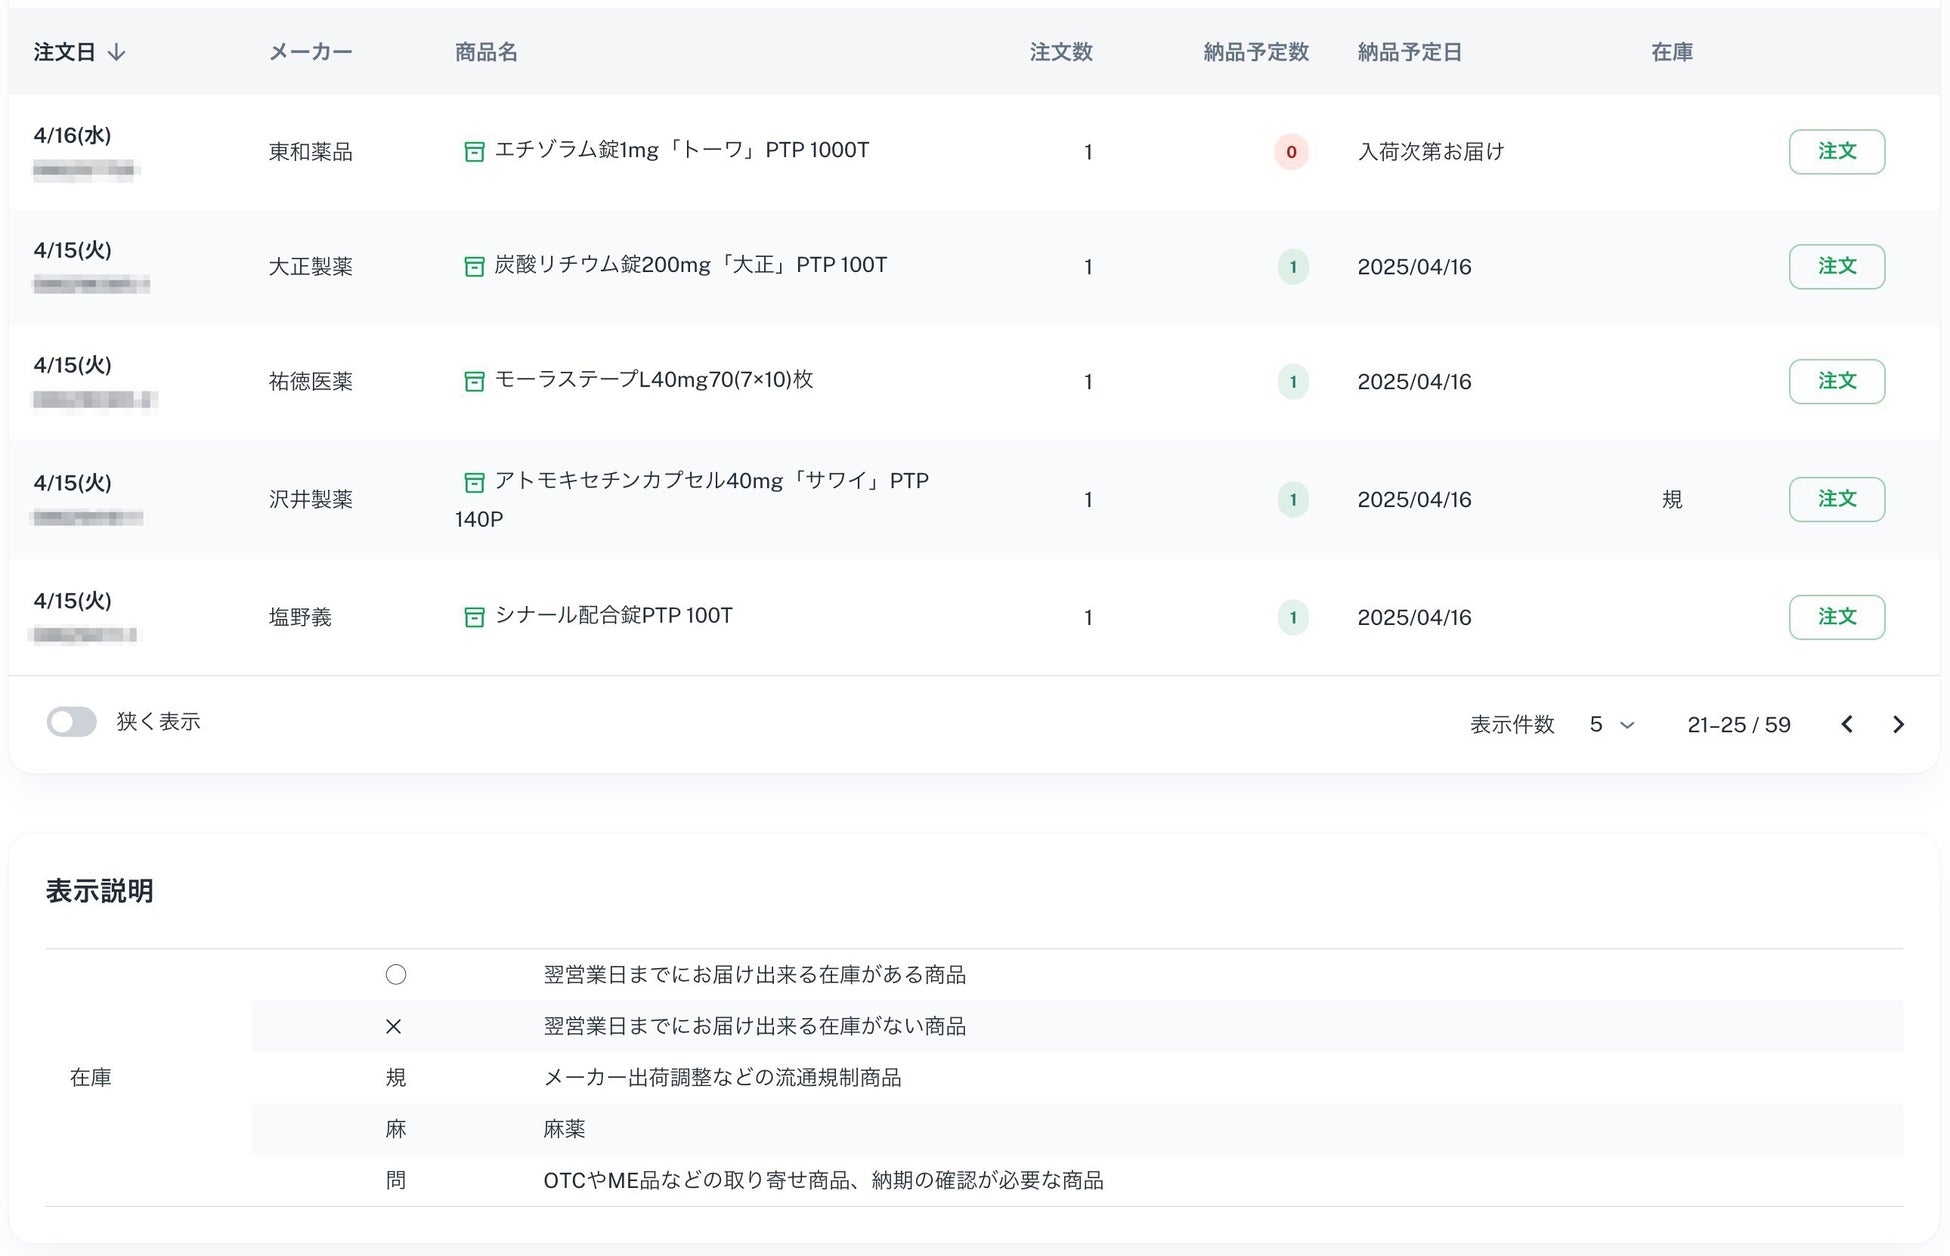Image resolution: width=1950 pixels, height=1256 pixels.
Task: Click the red 0 delivery count badge
Action: 1291,152
